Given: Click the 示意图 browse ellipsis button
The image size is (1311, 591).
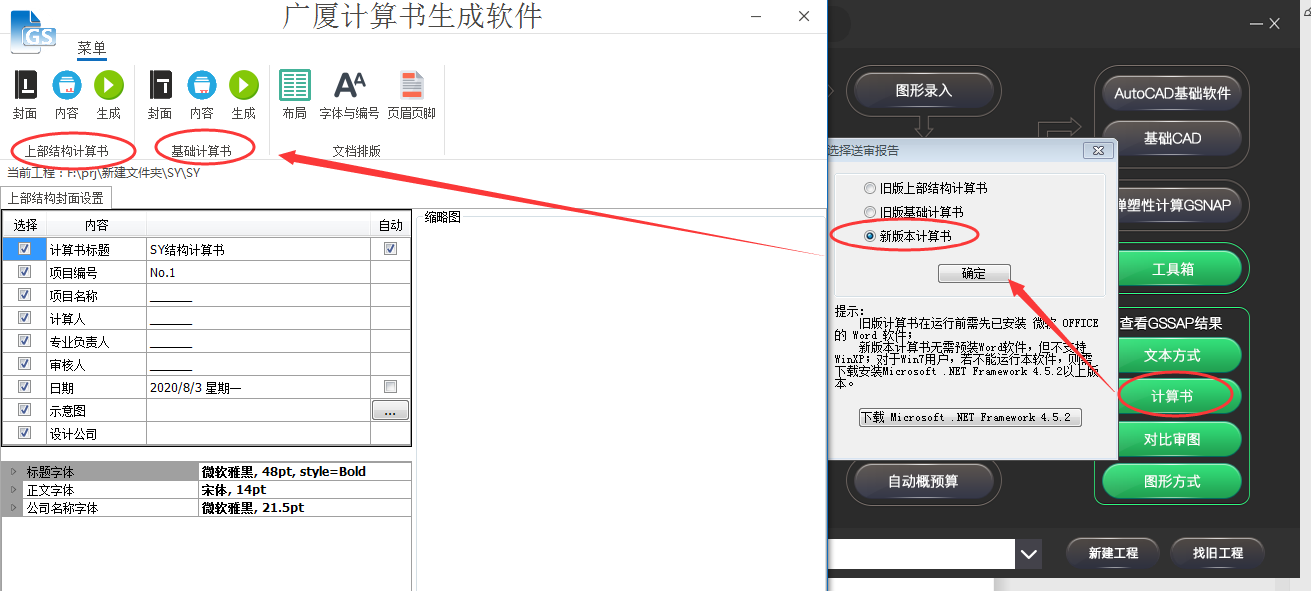Looking at the screenshot, I should click(x=390, y=410).
